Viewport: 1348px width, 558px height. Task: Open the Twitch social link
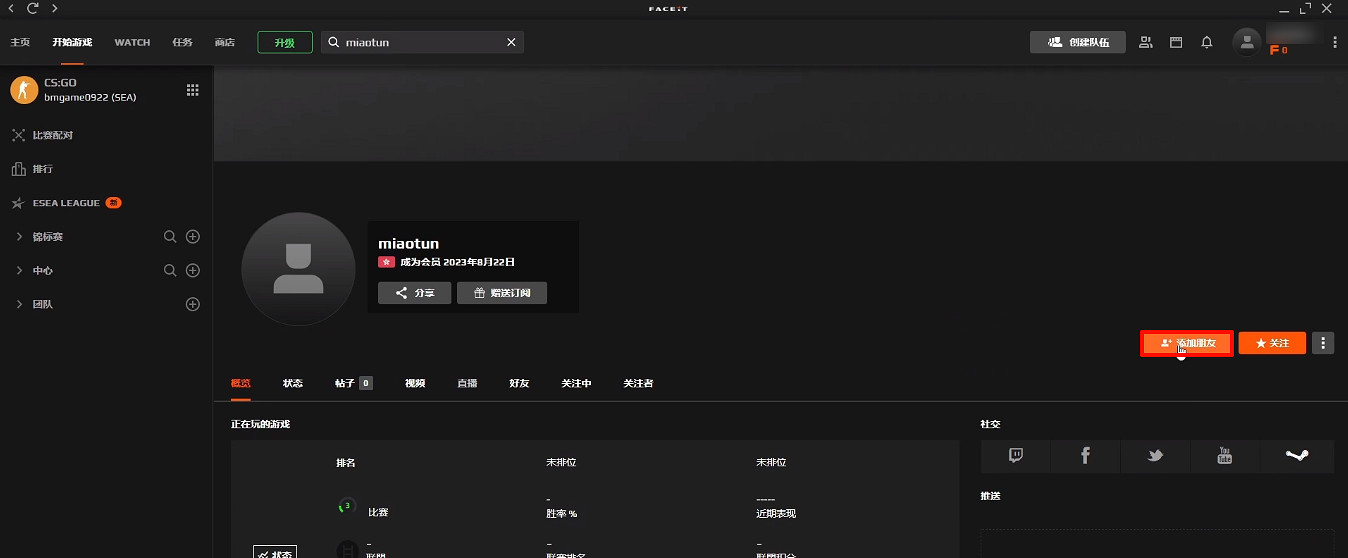(x=1016, y=456)
